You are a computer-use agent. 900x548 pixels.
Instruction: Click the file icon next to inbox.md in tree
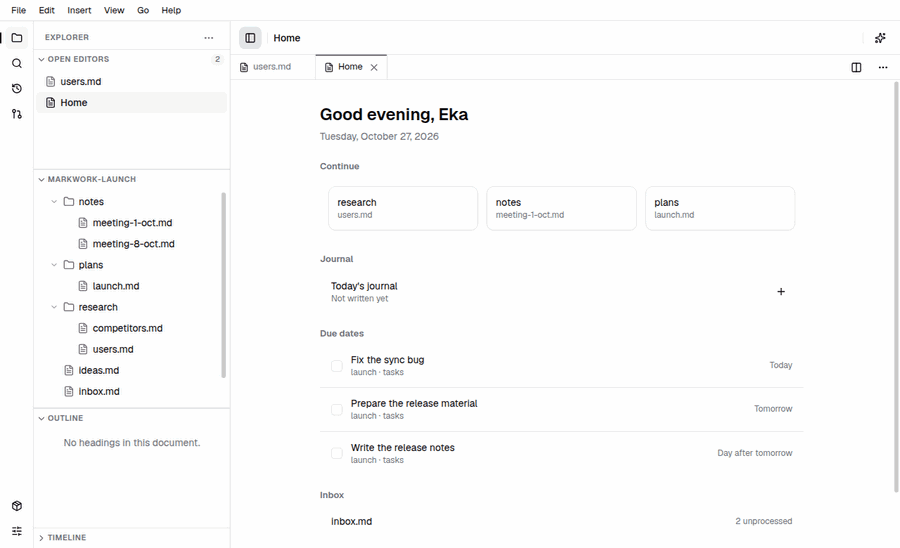[x=69, y=391]
